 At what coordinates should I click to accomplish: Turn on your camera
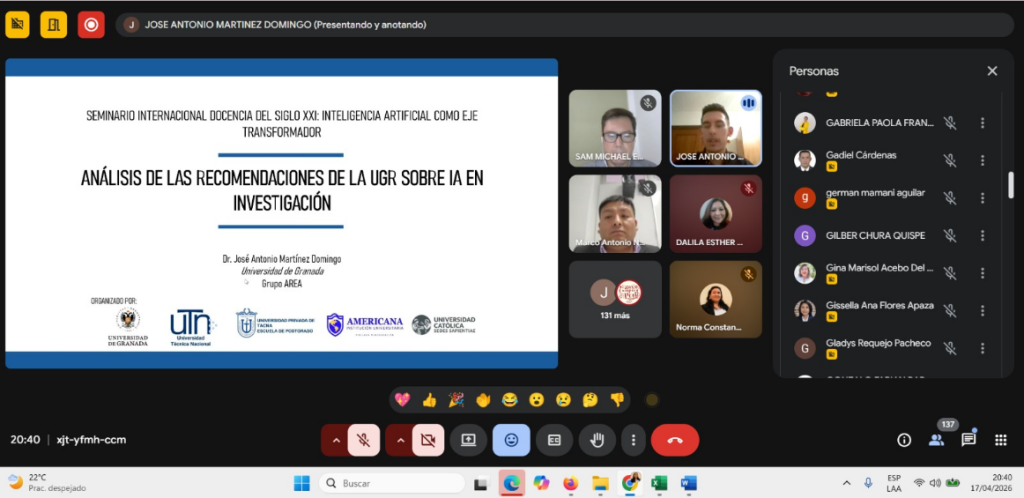point(430,440)
